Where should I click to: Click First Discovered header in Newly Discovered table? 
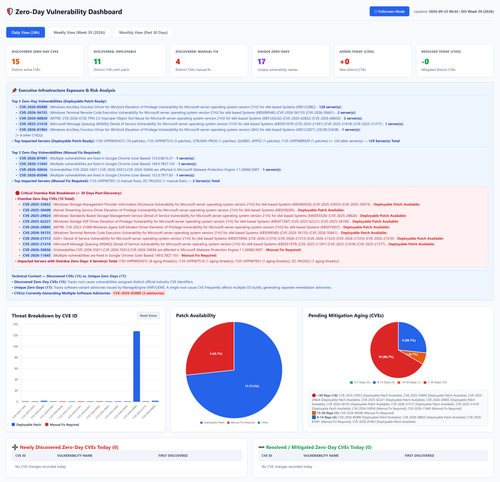click(x=173, y=456)
